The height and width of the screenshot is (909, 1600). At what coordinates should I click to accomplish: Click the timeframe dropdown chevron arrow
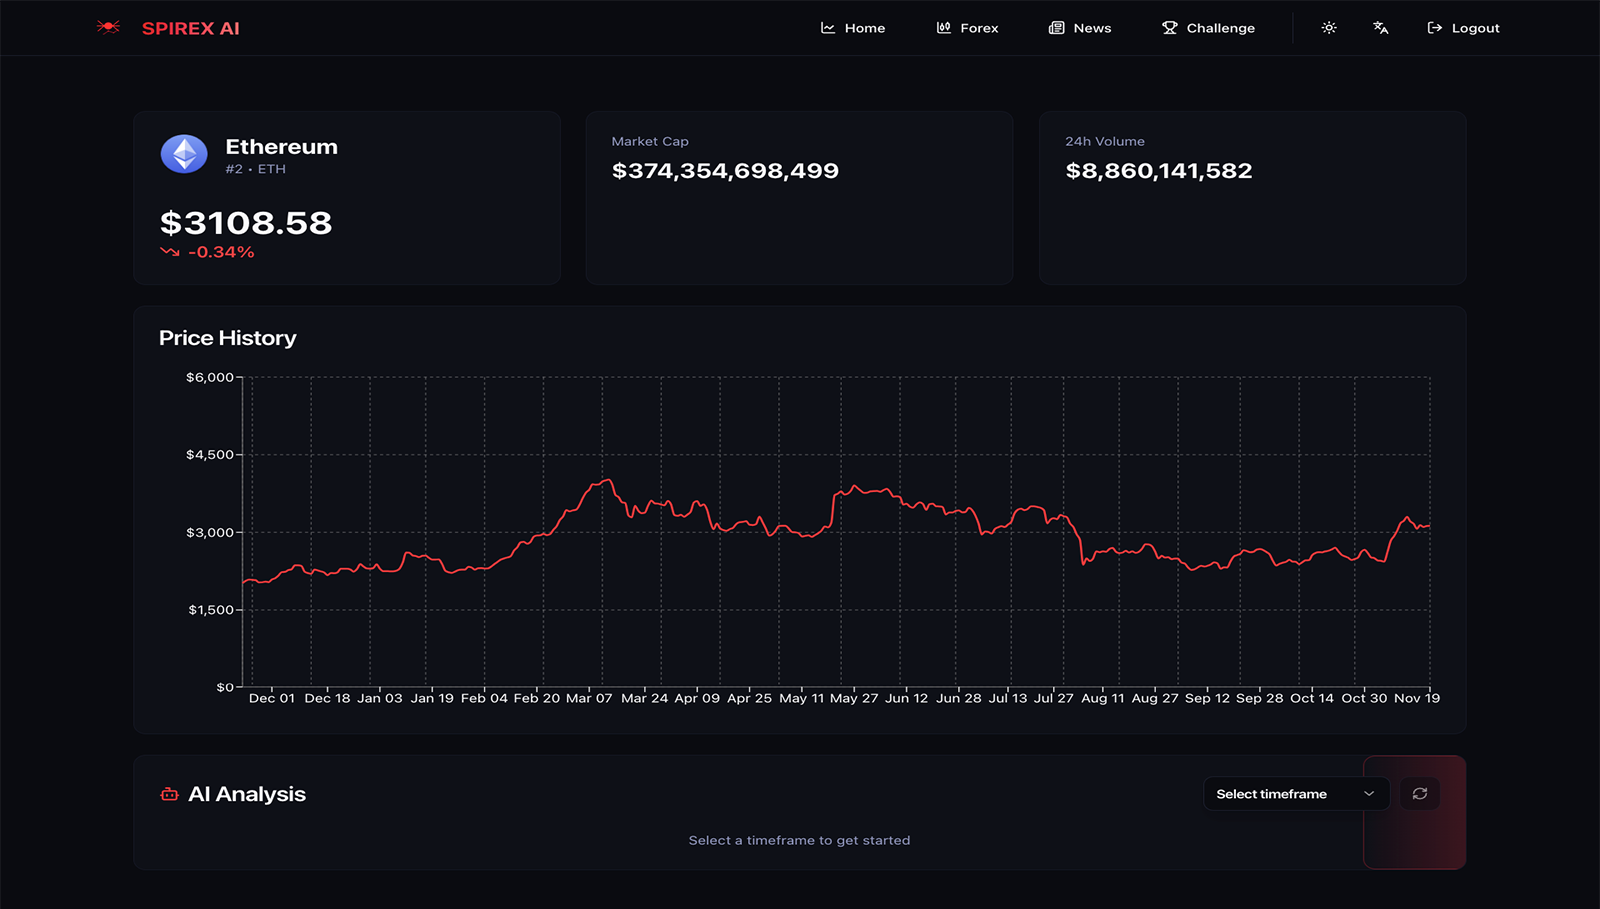pyautogui.click(x=1369, y=794)
